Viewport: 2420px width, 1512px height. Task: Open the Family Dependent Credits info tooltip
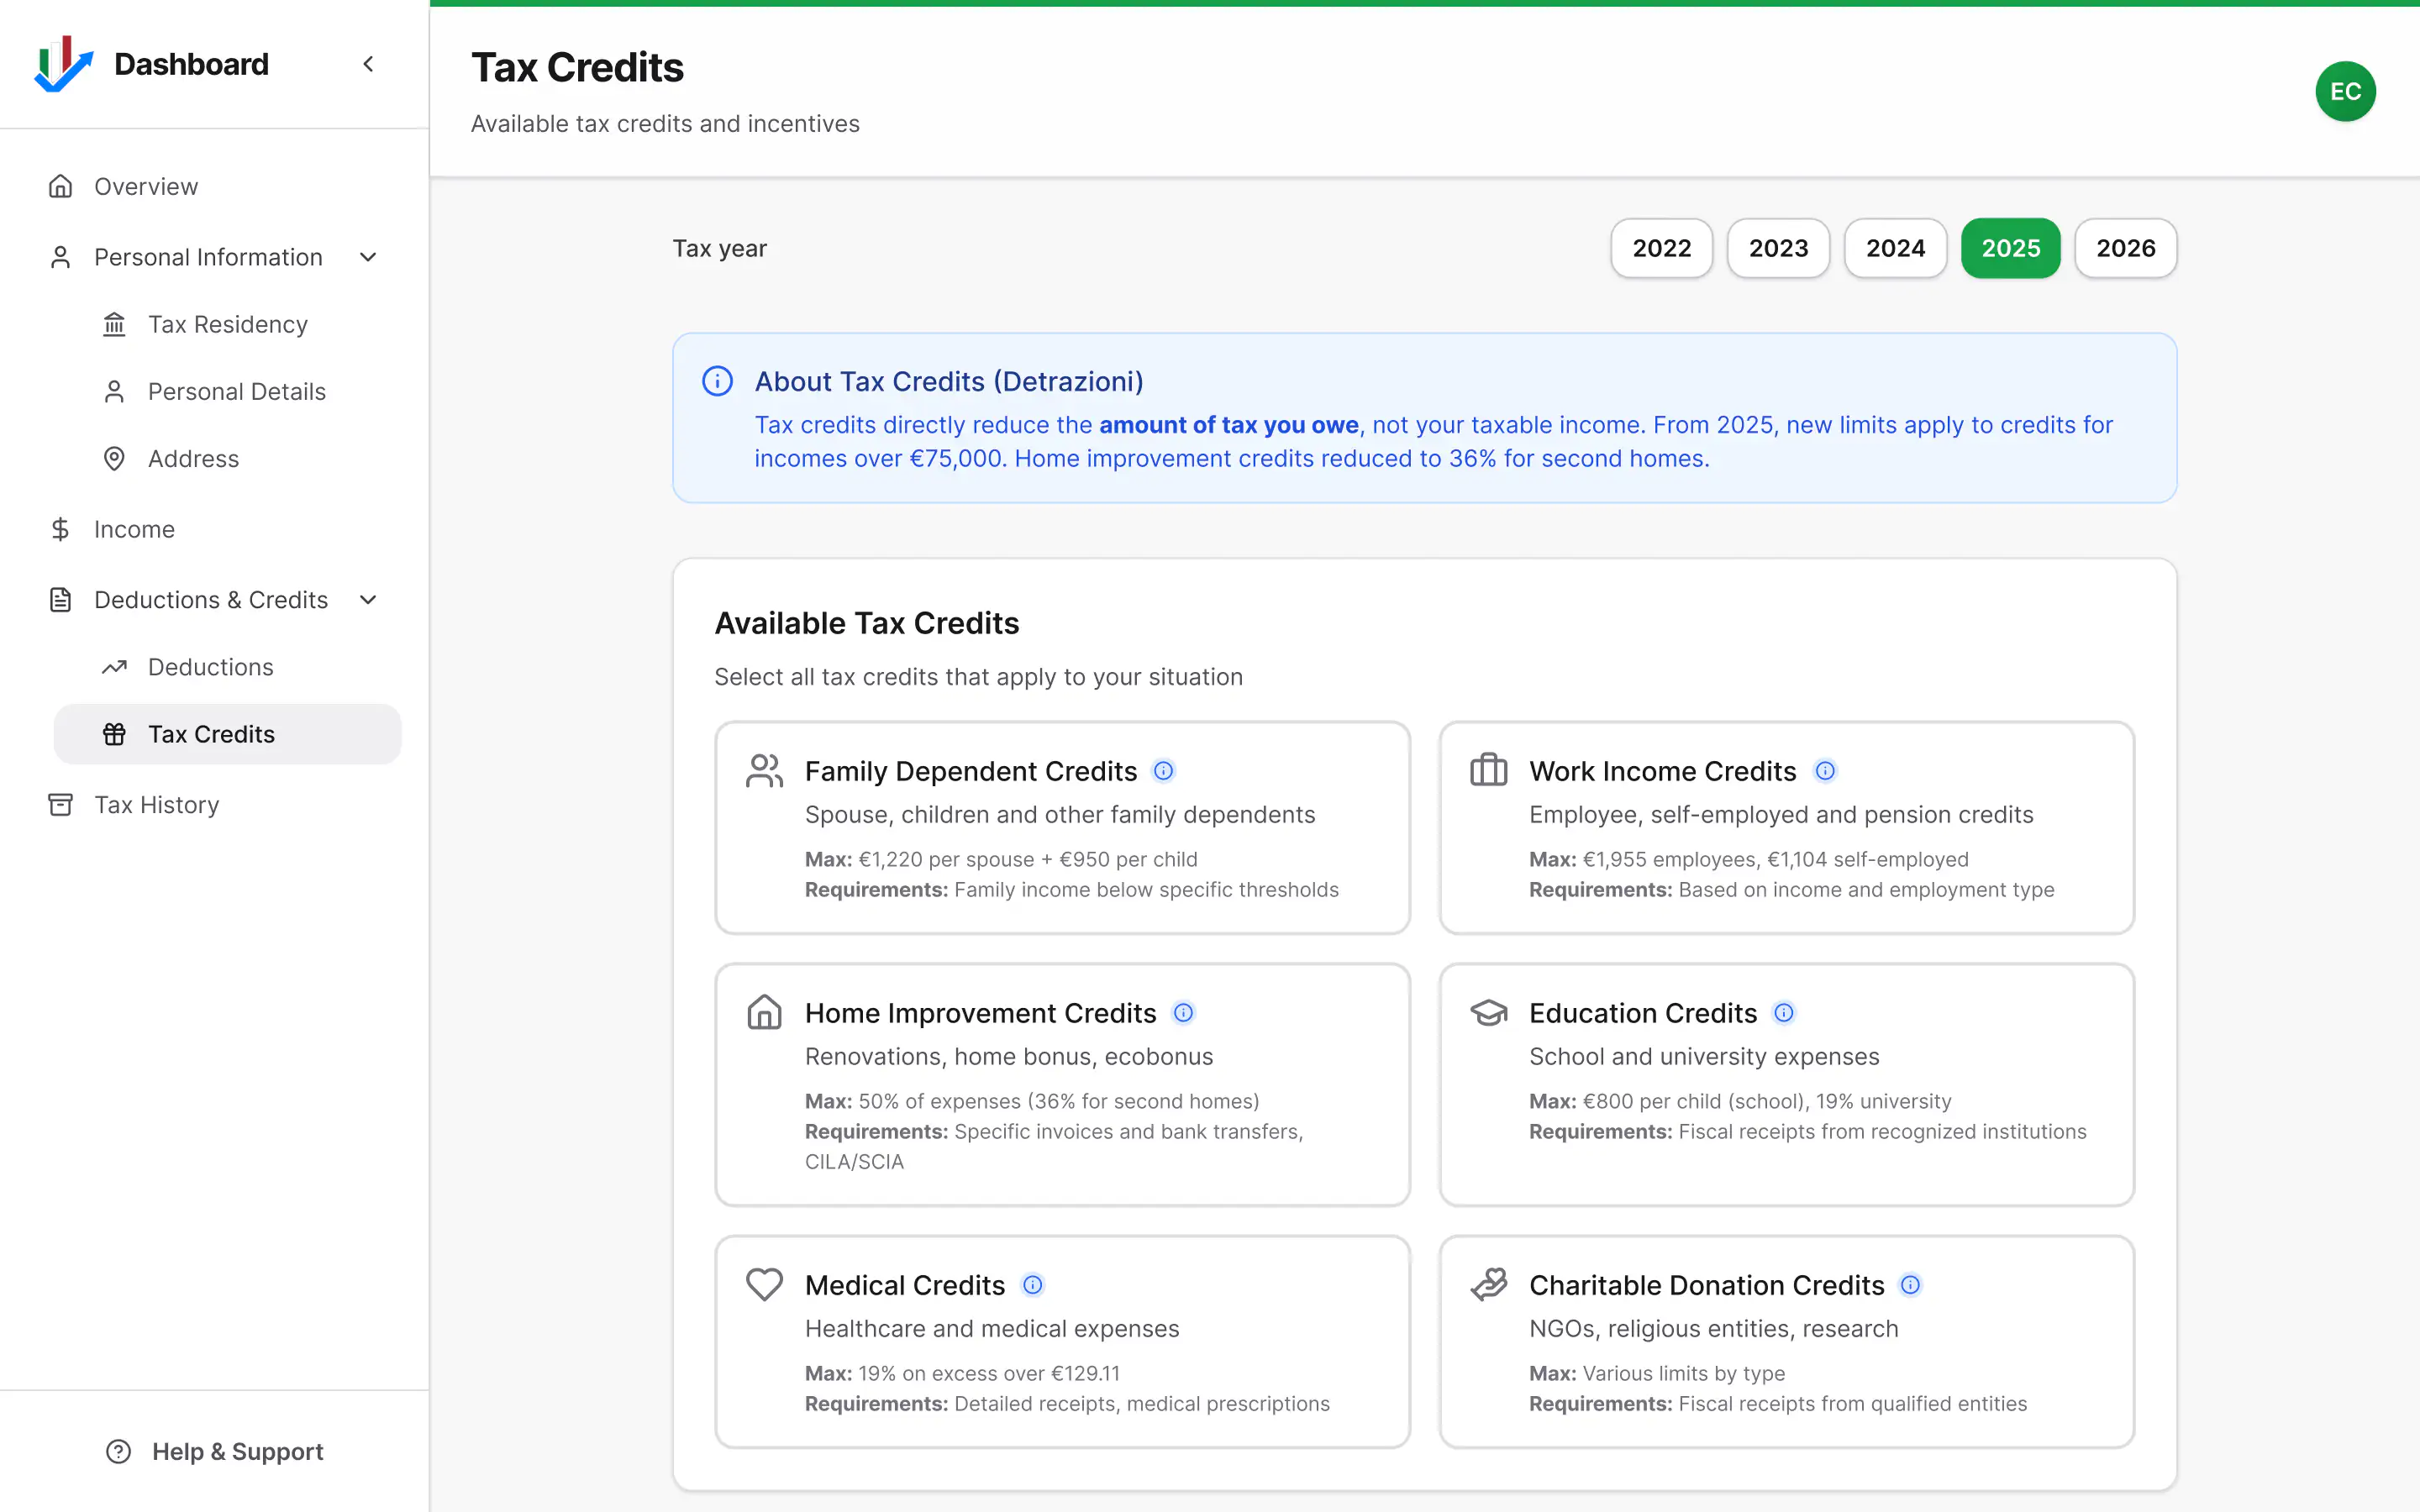1164,770
